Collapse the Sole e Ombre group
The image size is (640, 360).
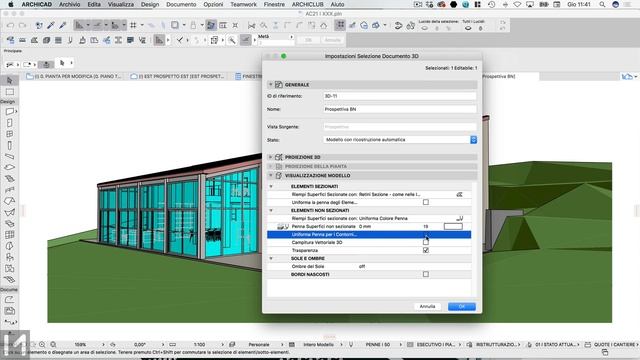coord(271,258)
